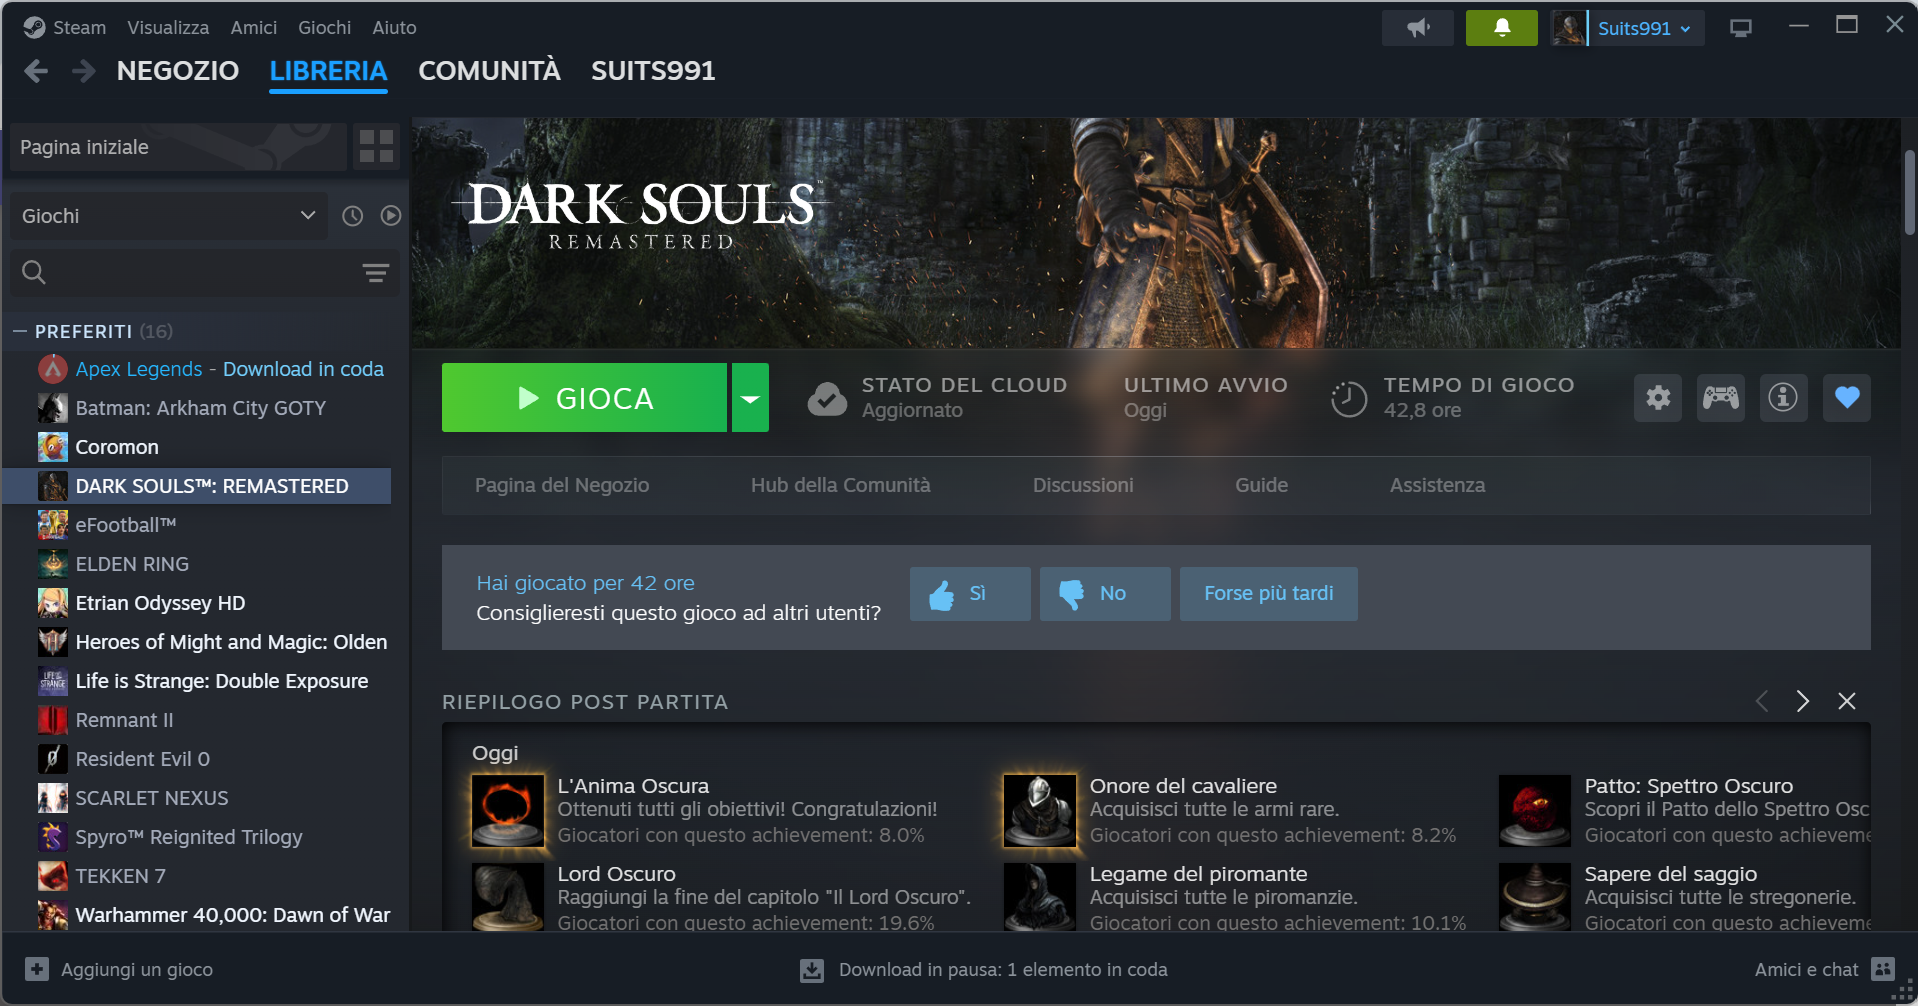
Task: Open the Amici menu
Action: coord(254,28)
